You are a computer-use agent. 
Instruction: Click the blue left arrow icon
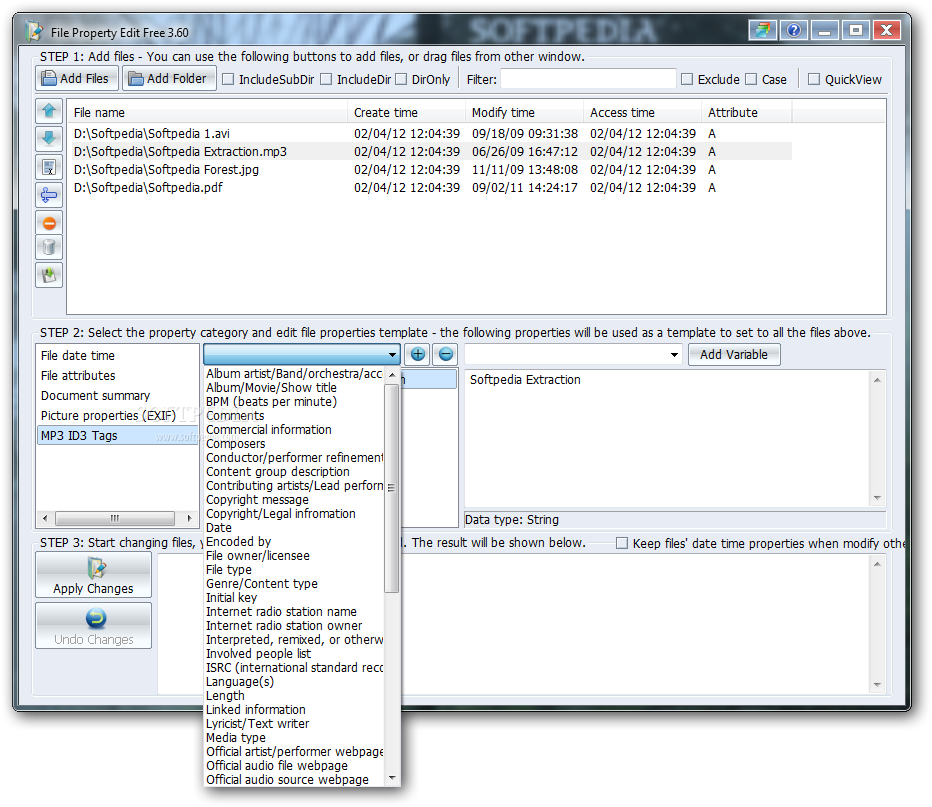click(49, 195)
